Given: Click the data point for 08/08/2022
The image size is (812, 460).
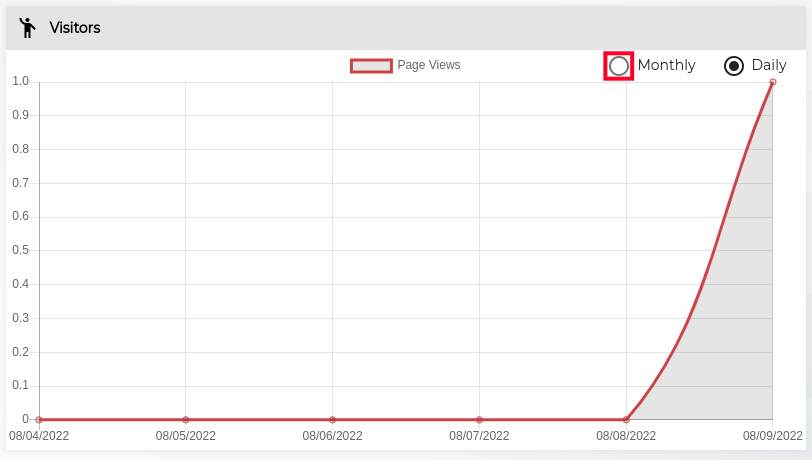Looking at the screenshot, I should click(626, 420).
